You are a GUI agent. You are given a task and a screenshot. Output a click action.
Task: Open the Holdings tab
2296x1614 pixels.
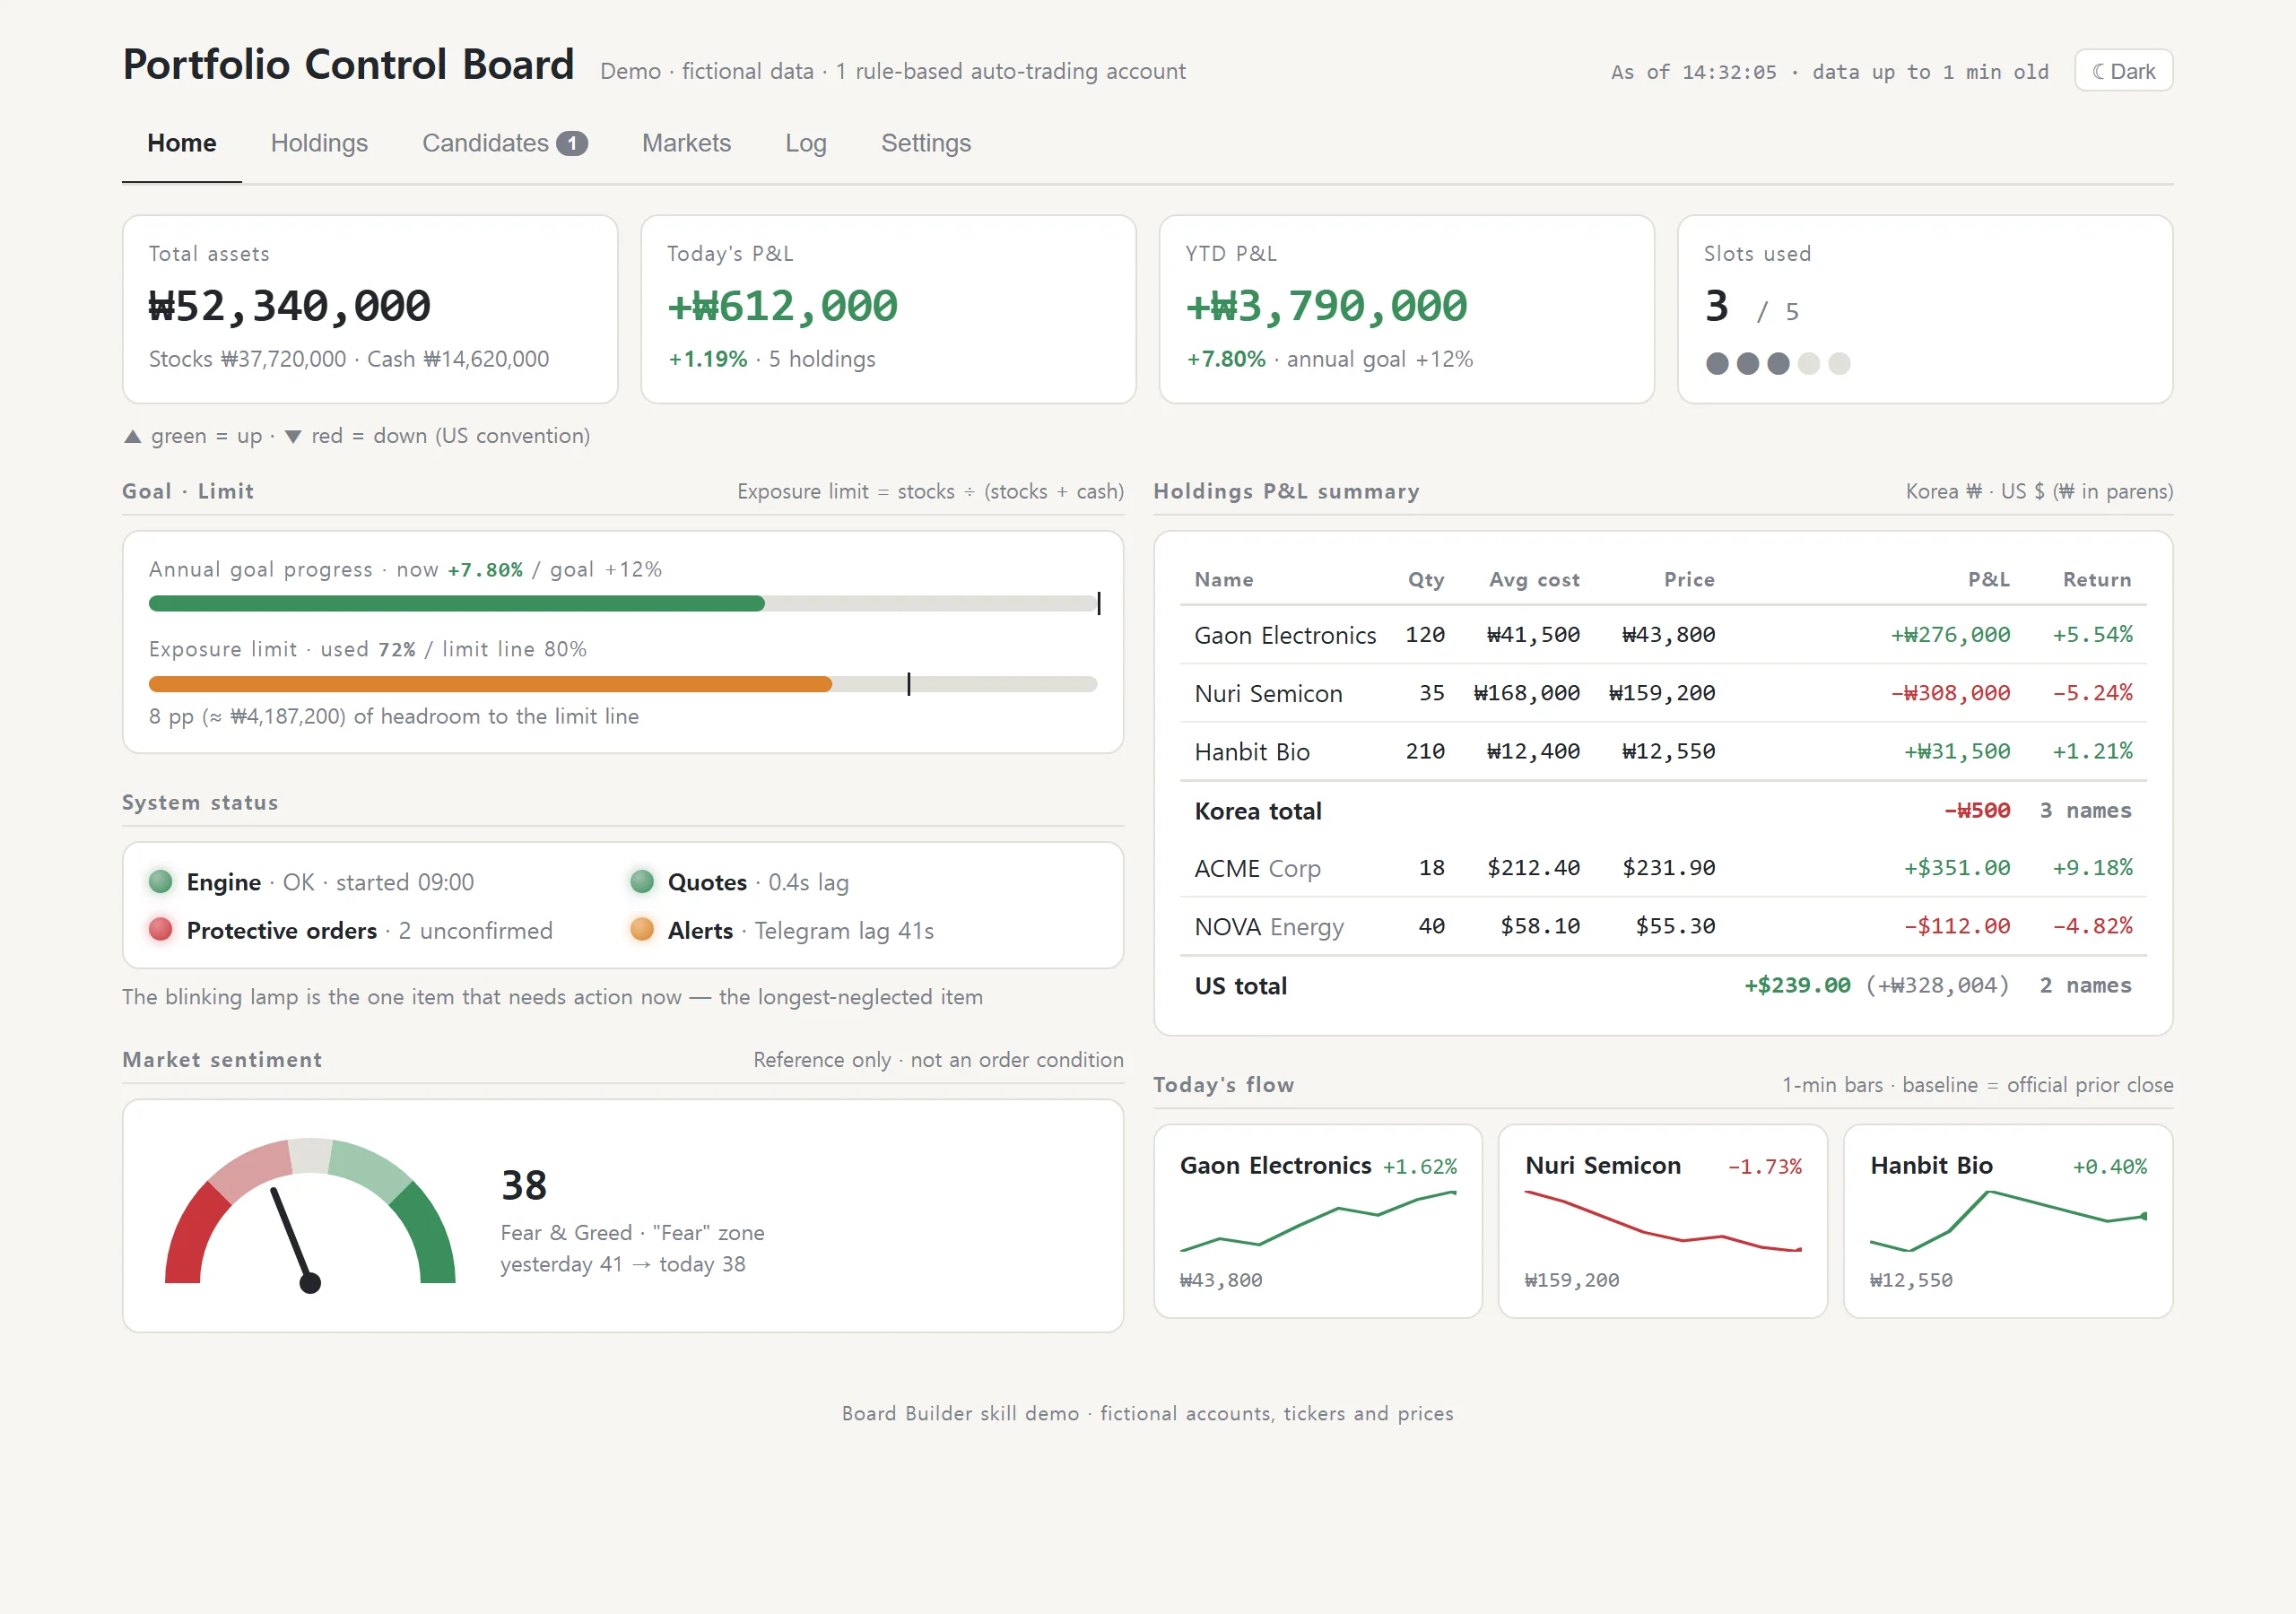[x=319, y=143]
